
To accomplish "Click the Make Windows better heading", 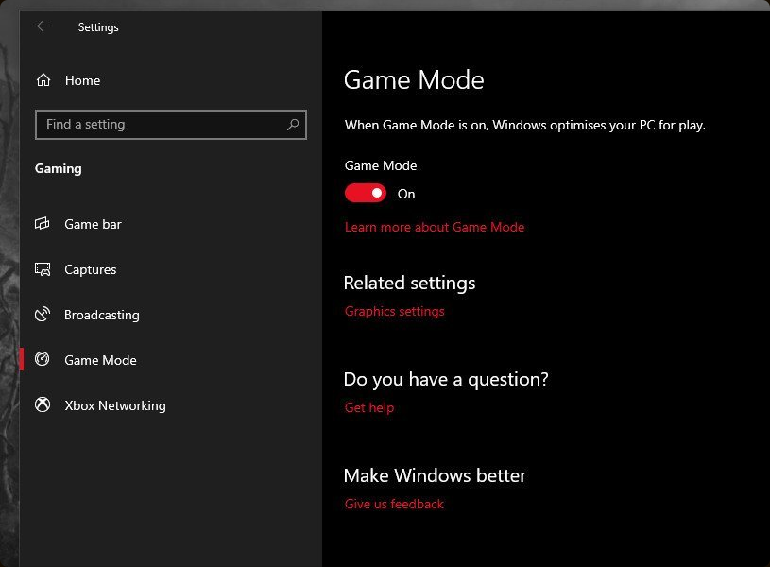I will point(434,476).
